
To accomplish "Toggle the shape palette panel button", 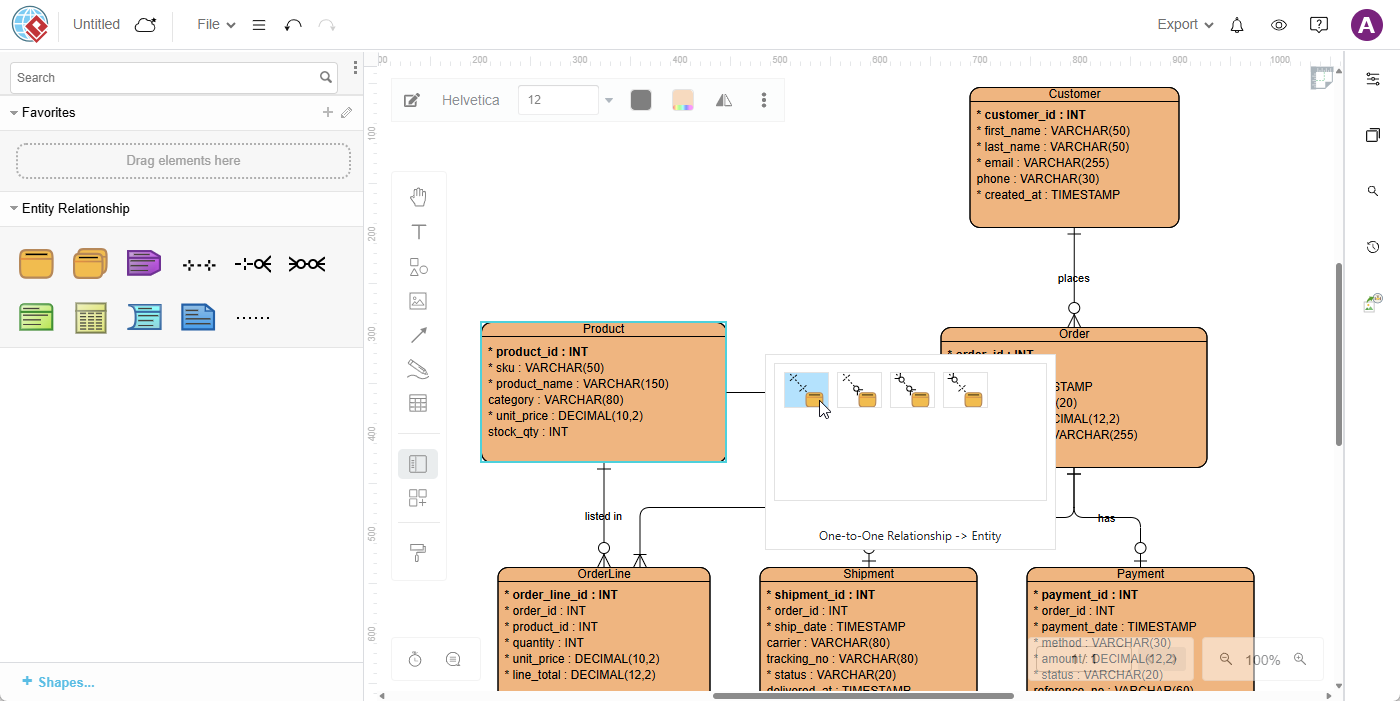I will tap(418, 464).
